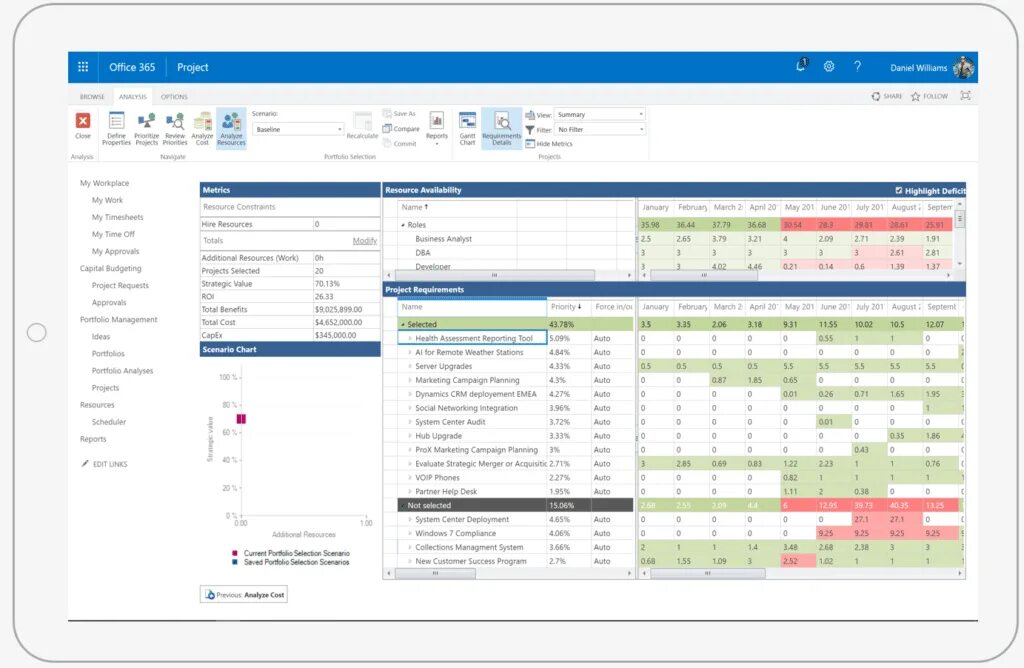The image size is (1024, 668).
Task: Click the Filter funnel icon
Action: (530, 129)
